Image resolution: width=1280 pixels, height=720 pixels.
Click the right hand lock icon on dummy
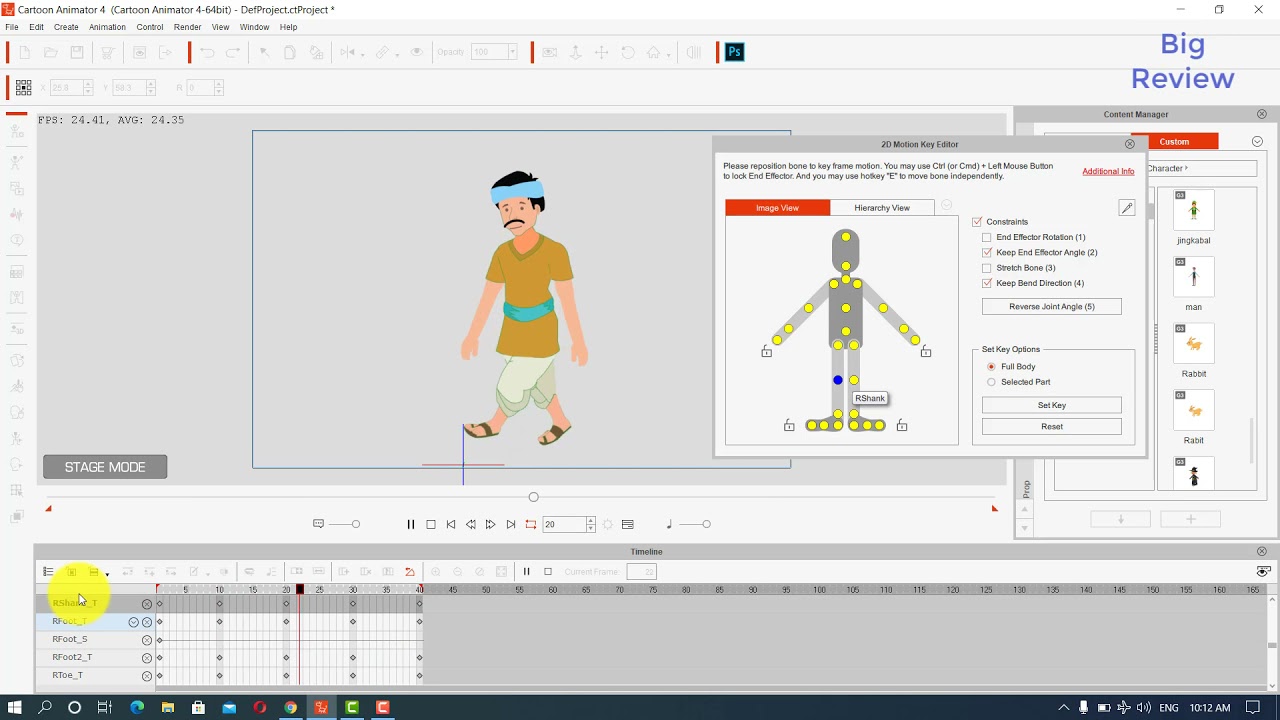[926, 351]
